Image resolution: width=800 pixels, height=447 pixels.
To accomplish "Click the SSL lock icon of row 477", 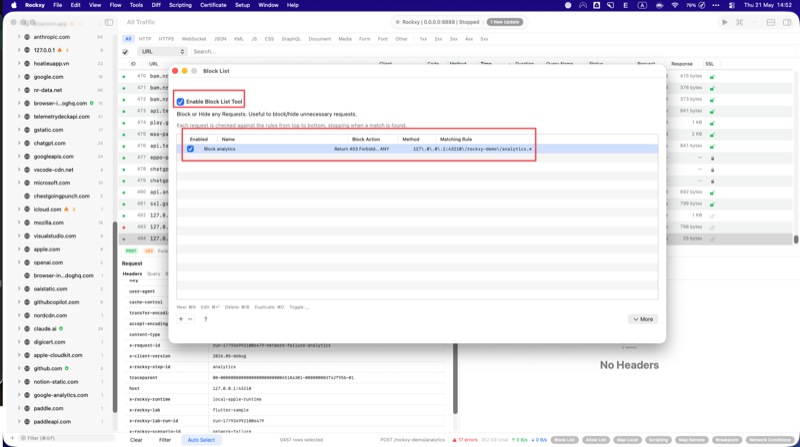I will click(712, 158).
